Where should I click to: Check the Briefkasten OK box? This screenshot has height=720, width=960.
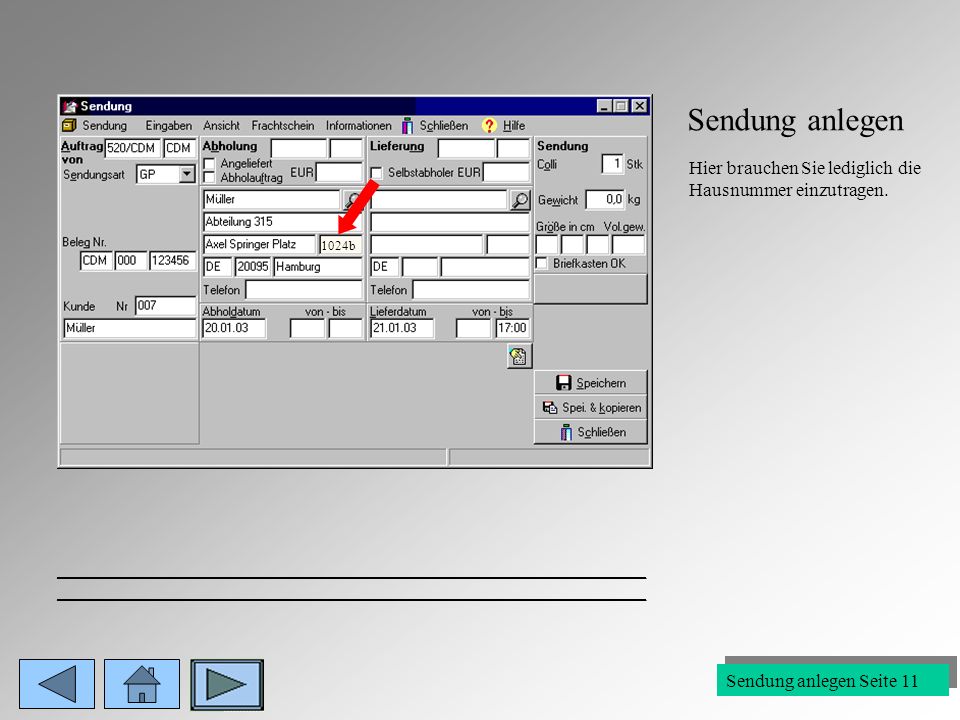(x=542, y=263)
